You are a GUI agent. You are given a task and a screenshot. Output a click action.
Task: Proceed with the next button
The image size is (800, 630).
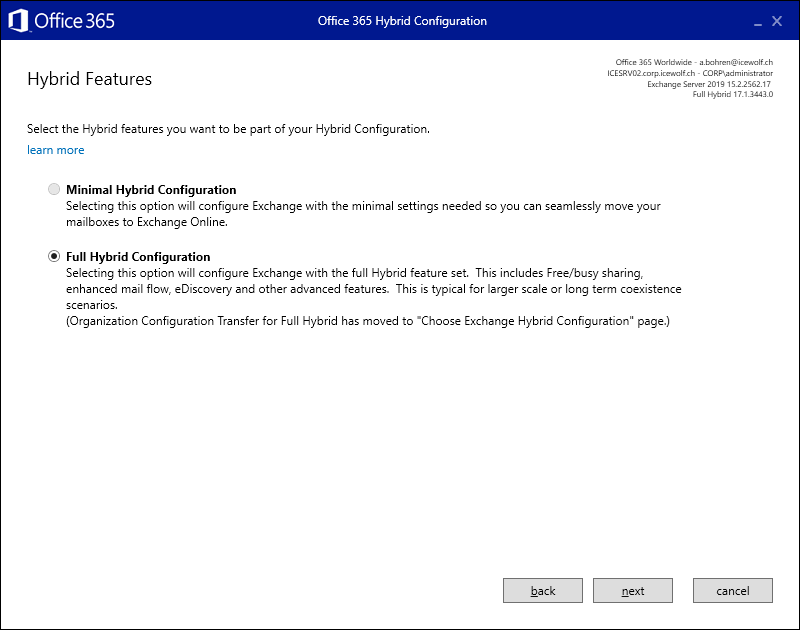[x=633, y=590]
